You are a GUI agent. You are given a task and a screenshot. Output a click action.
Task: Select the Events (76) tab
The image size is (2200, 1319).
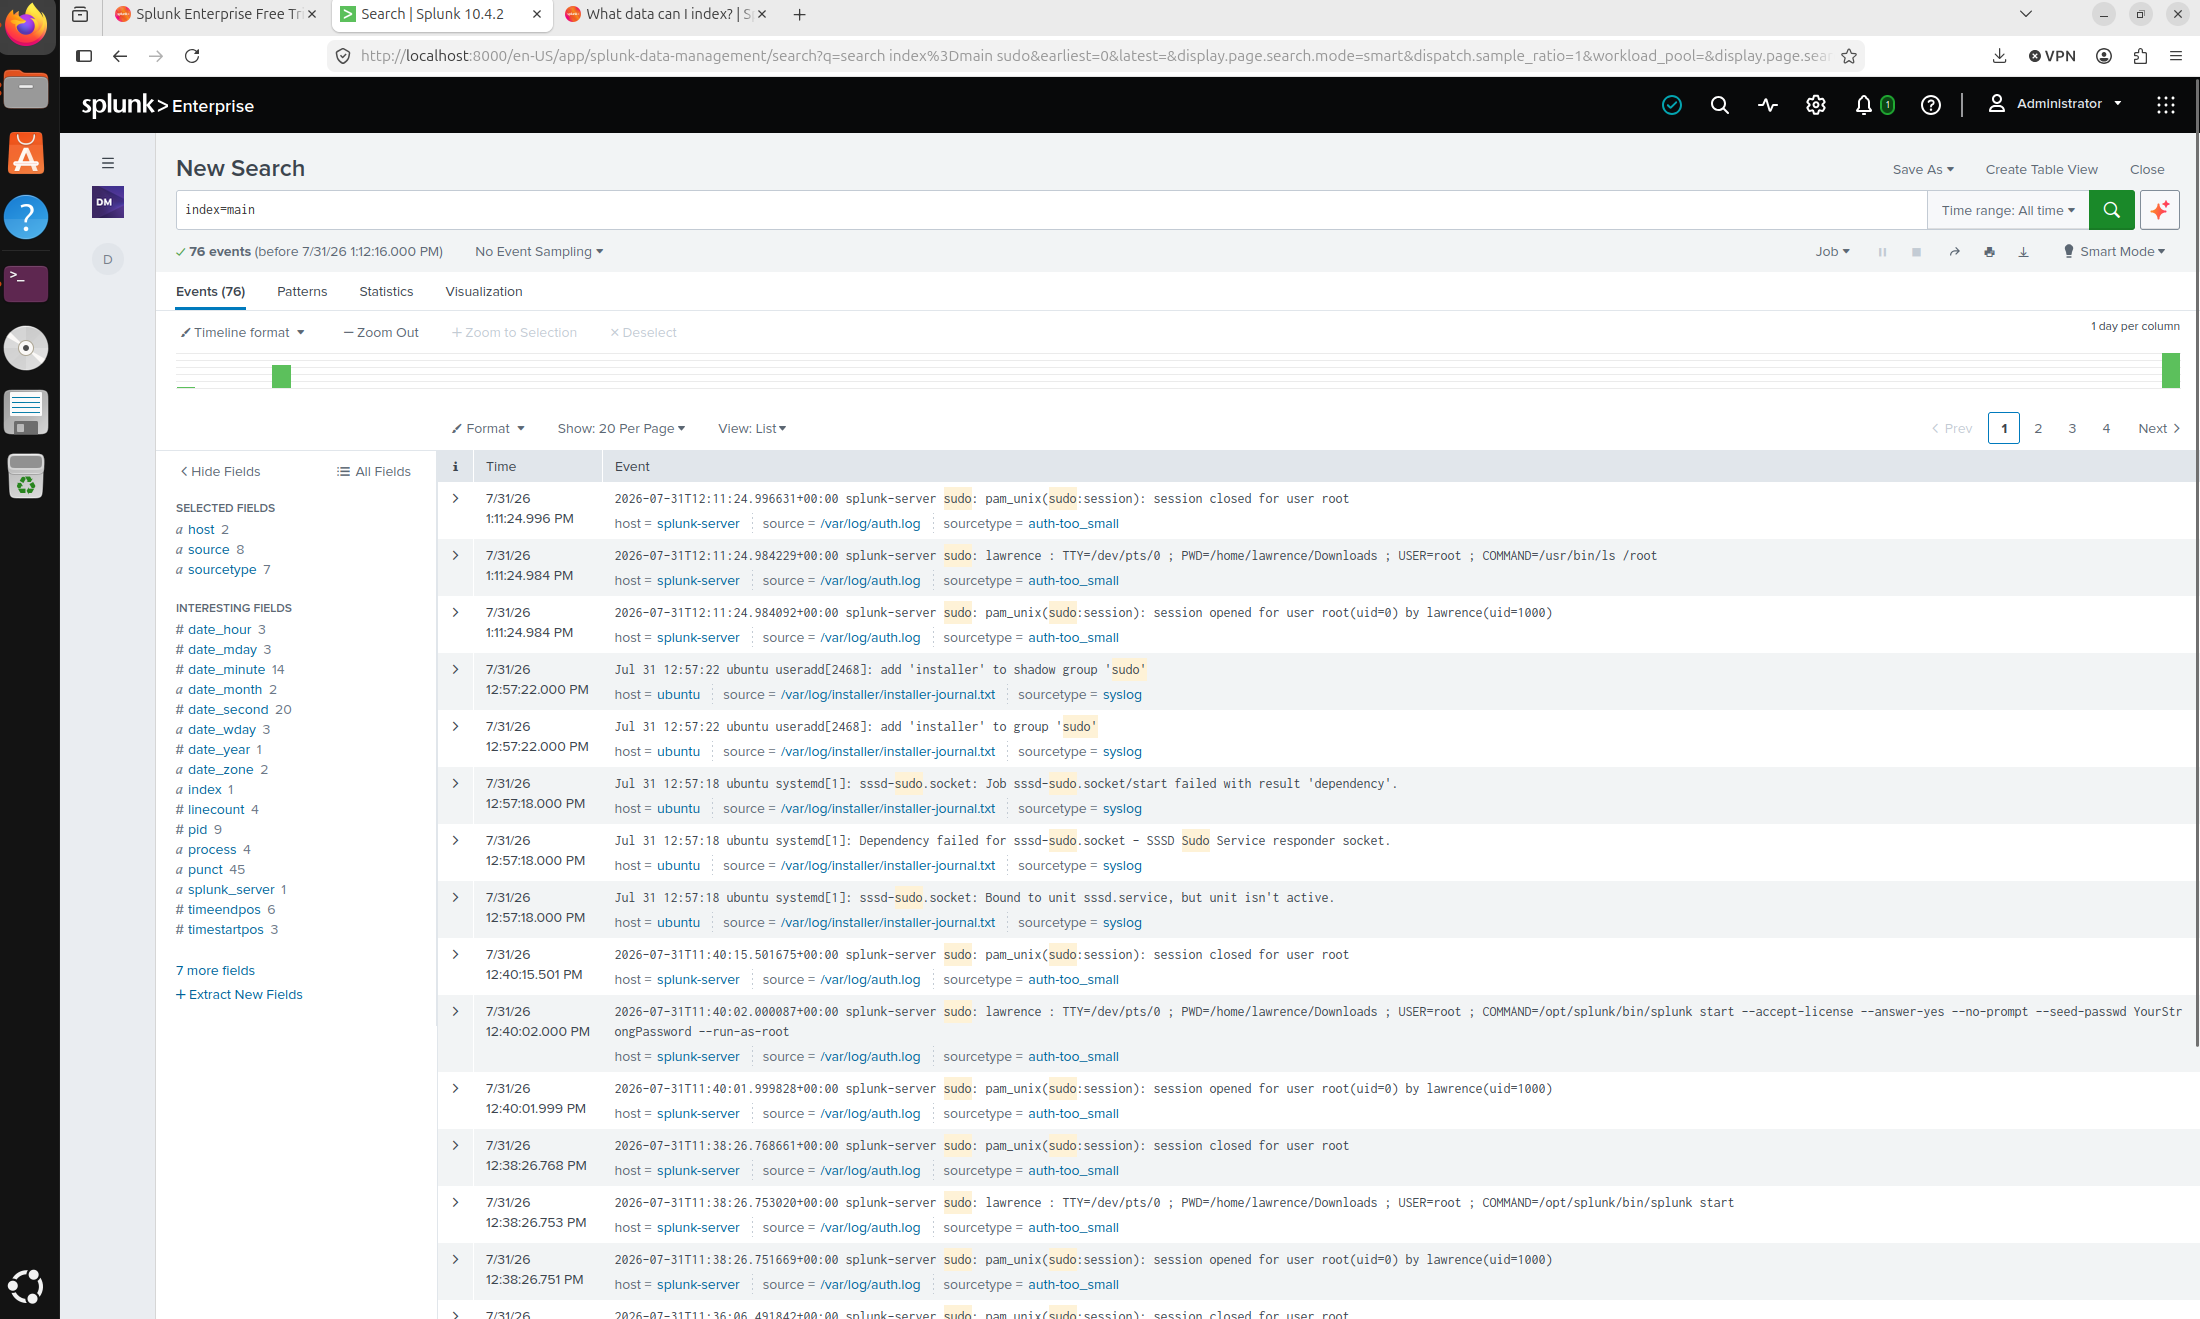tap(210, 292)
